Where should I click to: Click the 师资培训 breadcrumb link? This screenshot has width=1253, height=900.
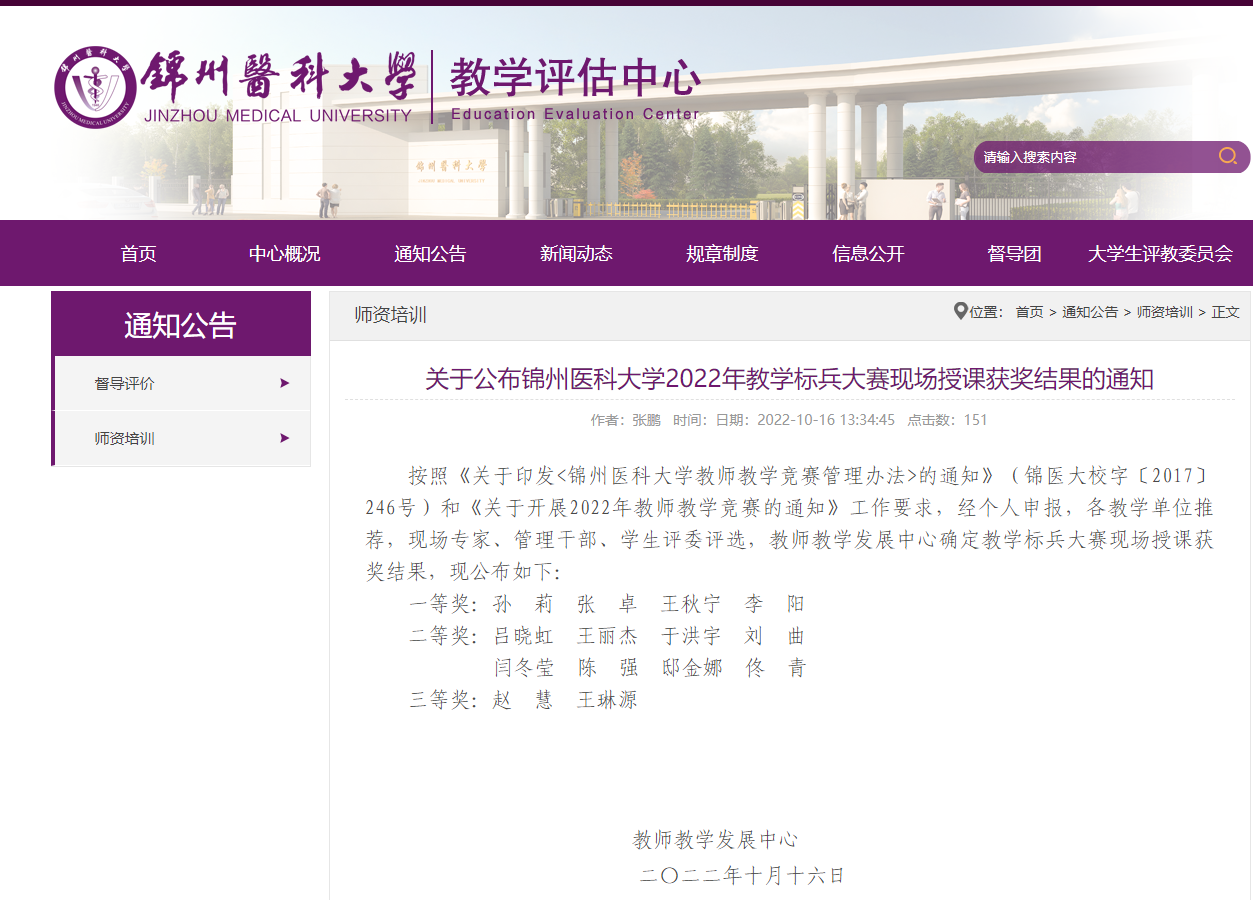1165,312
